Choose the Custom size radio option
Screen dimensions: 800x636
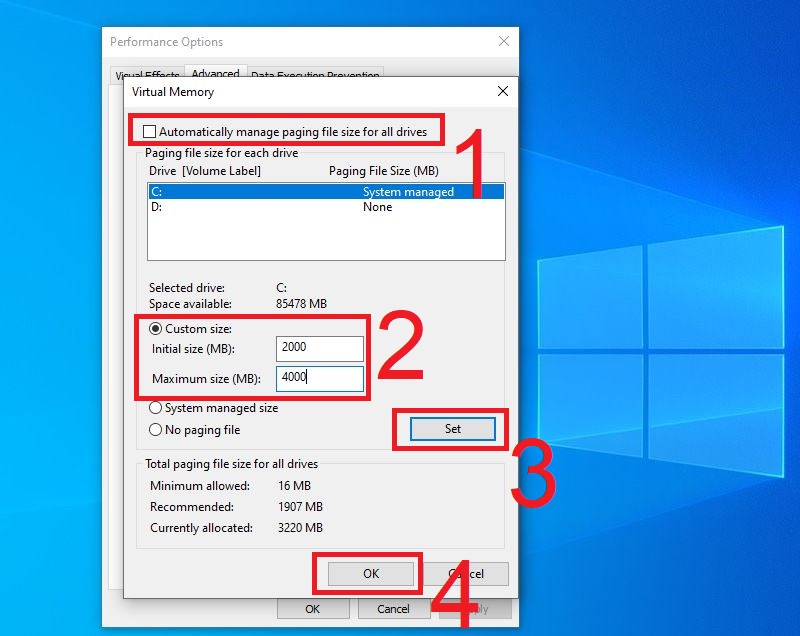tap(156, 329)
